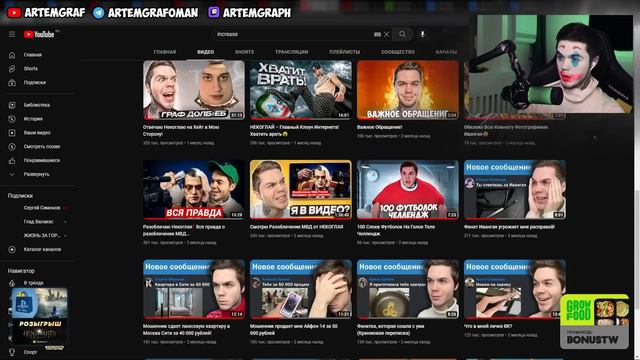Open the on-screen keyboard icon in search
Image resolution: width=640 pixels, height=360 pixels.
[x=377, y=34]
